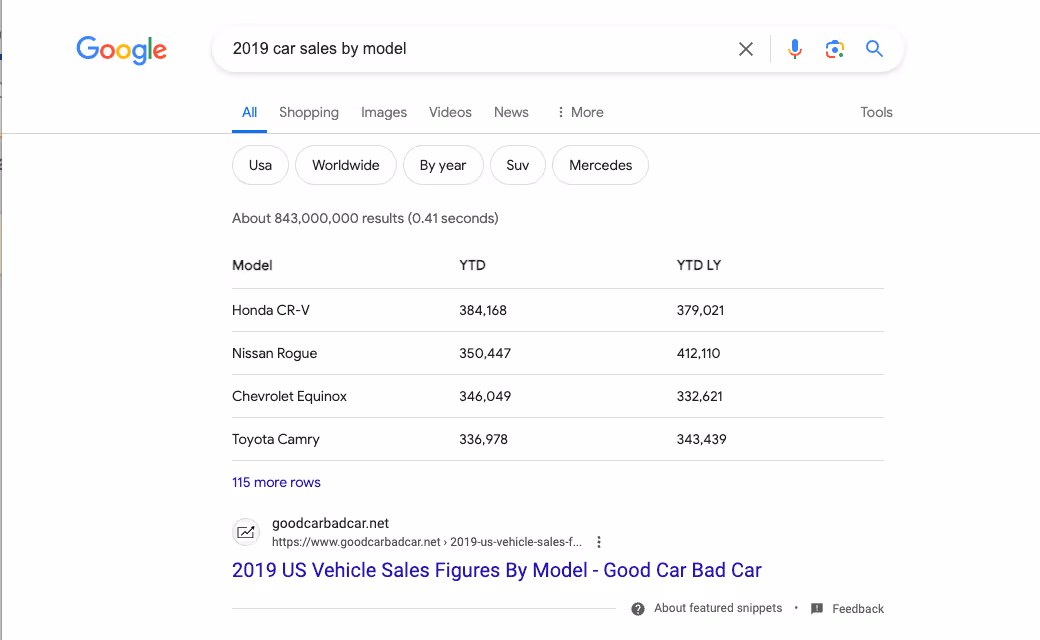The width and height of the screenshot is (1040, 640).
Task: Apply the By year filter chip
Action: coord(443,165)
